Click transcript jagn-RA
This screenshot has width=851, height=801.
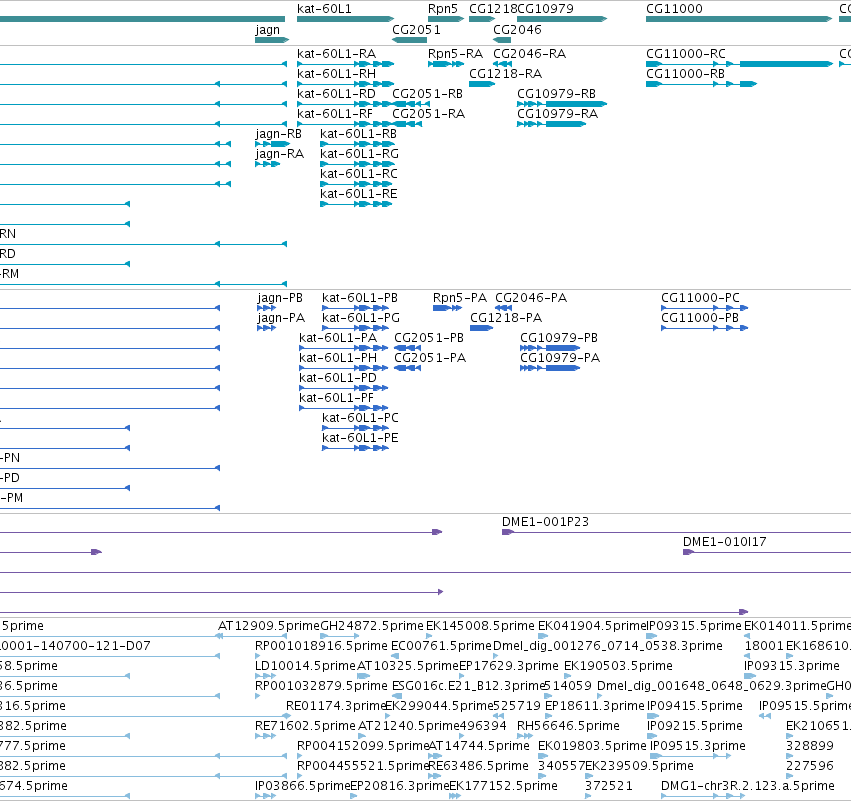[280, 154]
